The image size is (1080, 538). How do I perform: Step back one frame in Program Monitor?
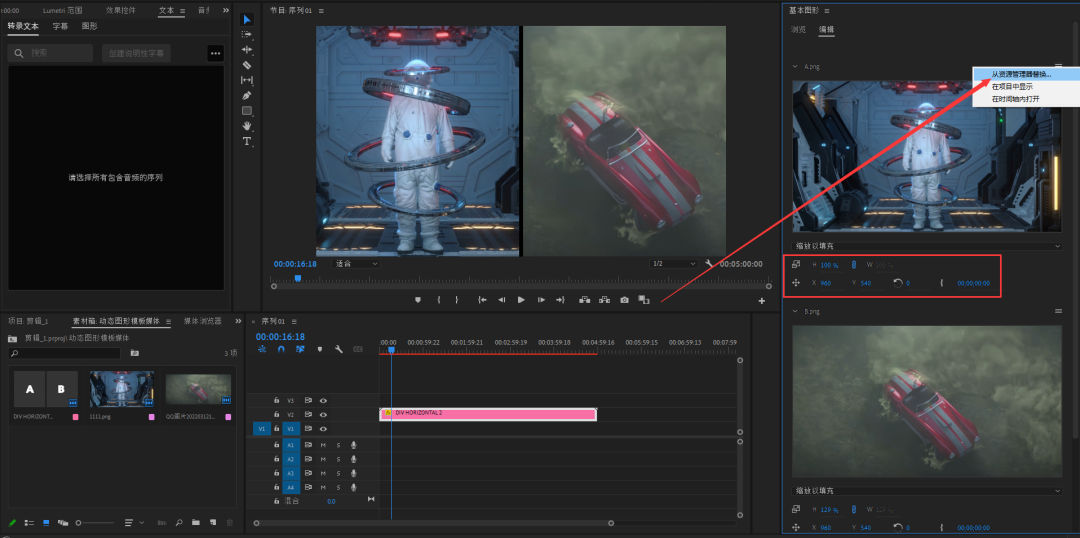pyautogui.click(x=501, y=300)
